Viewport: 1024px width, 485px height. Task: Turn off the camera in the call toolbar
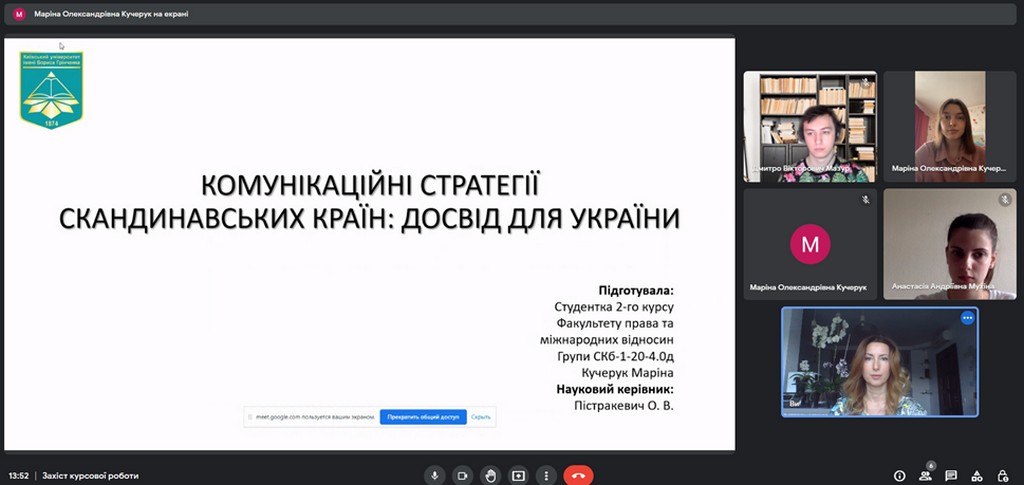tap(462, 475)
